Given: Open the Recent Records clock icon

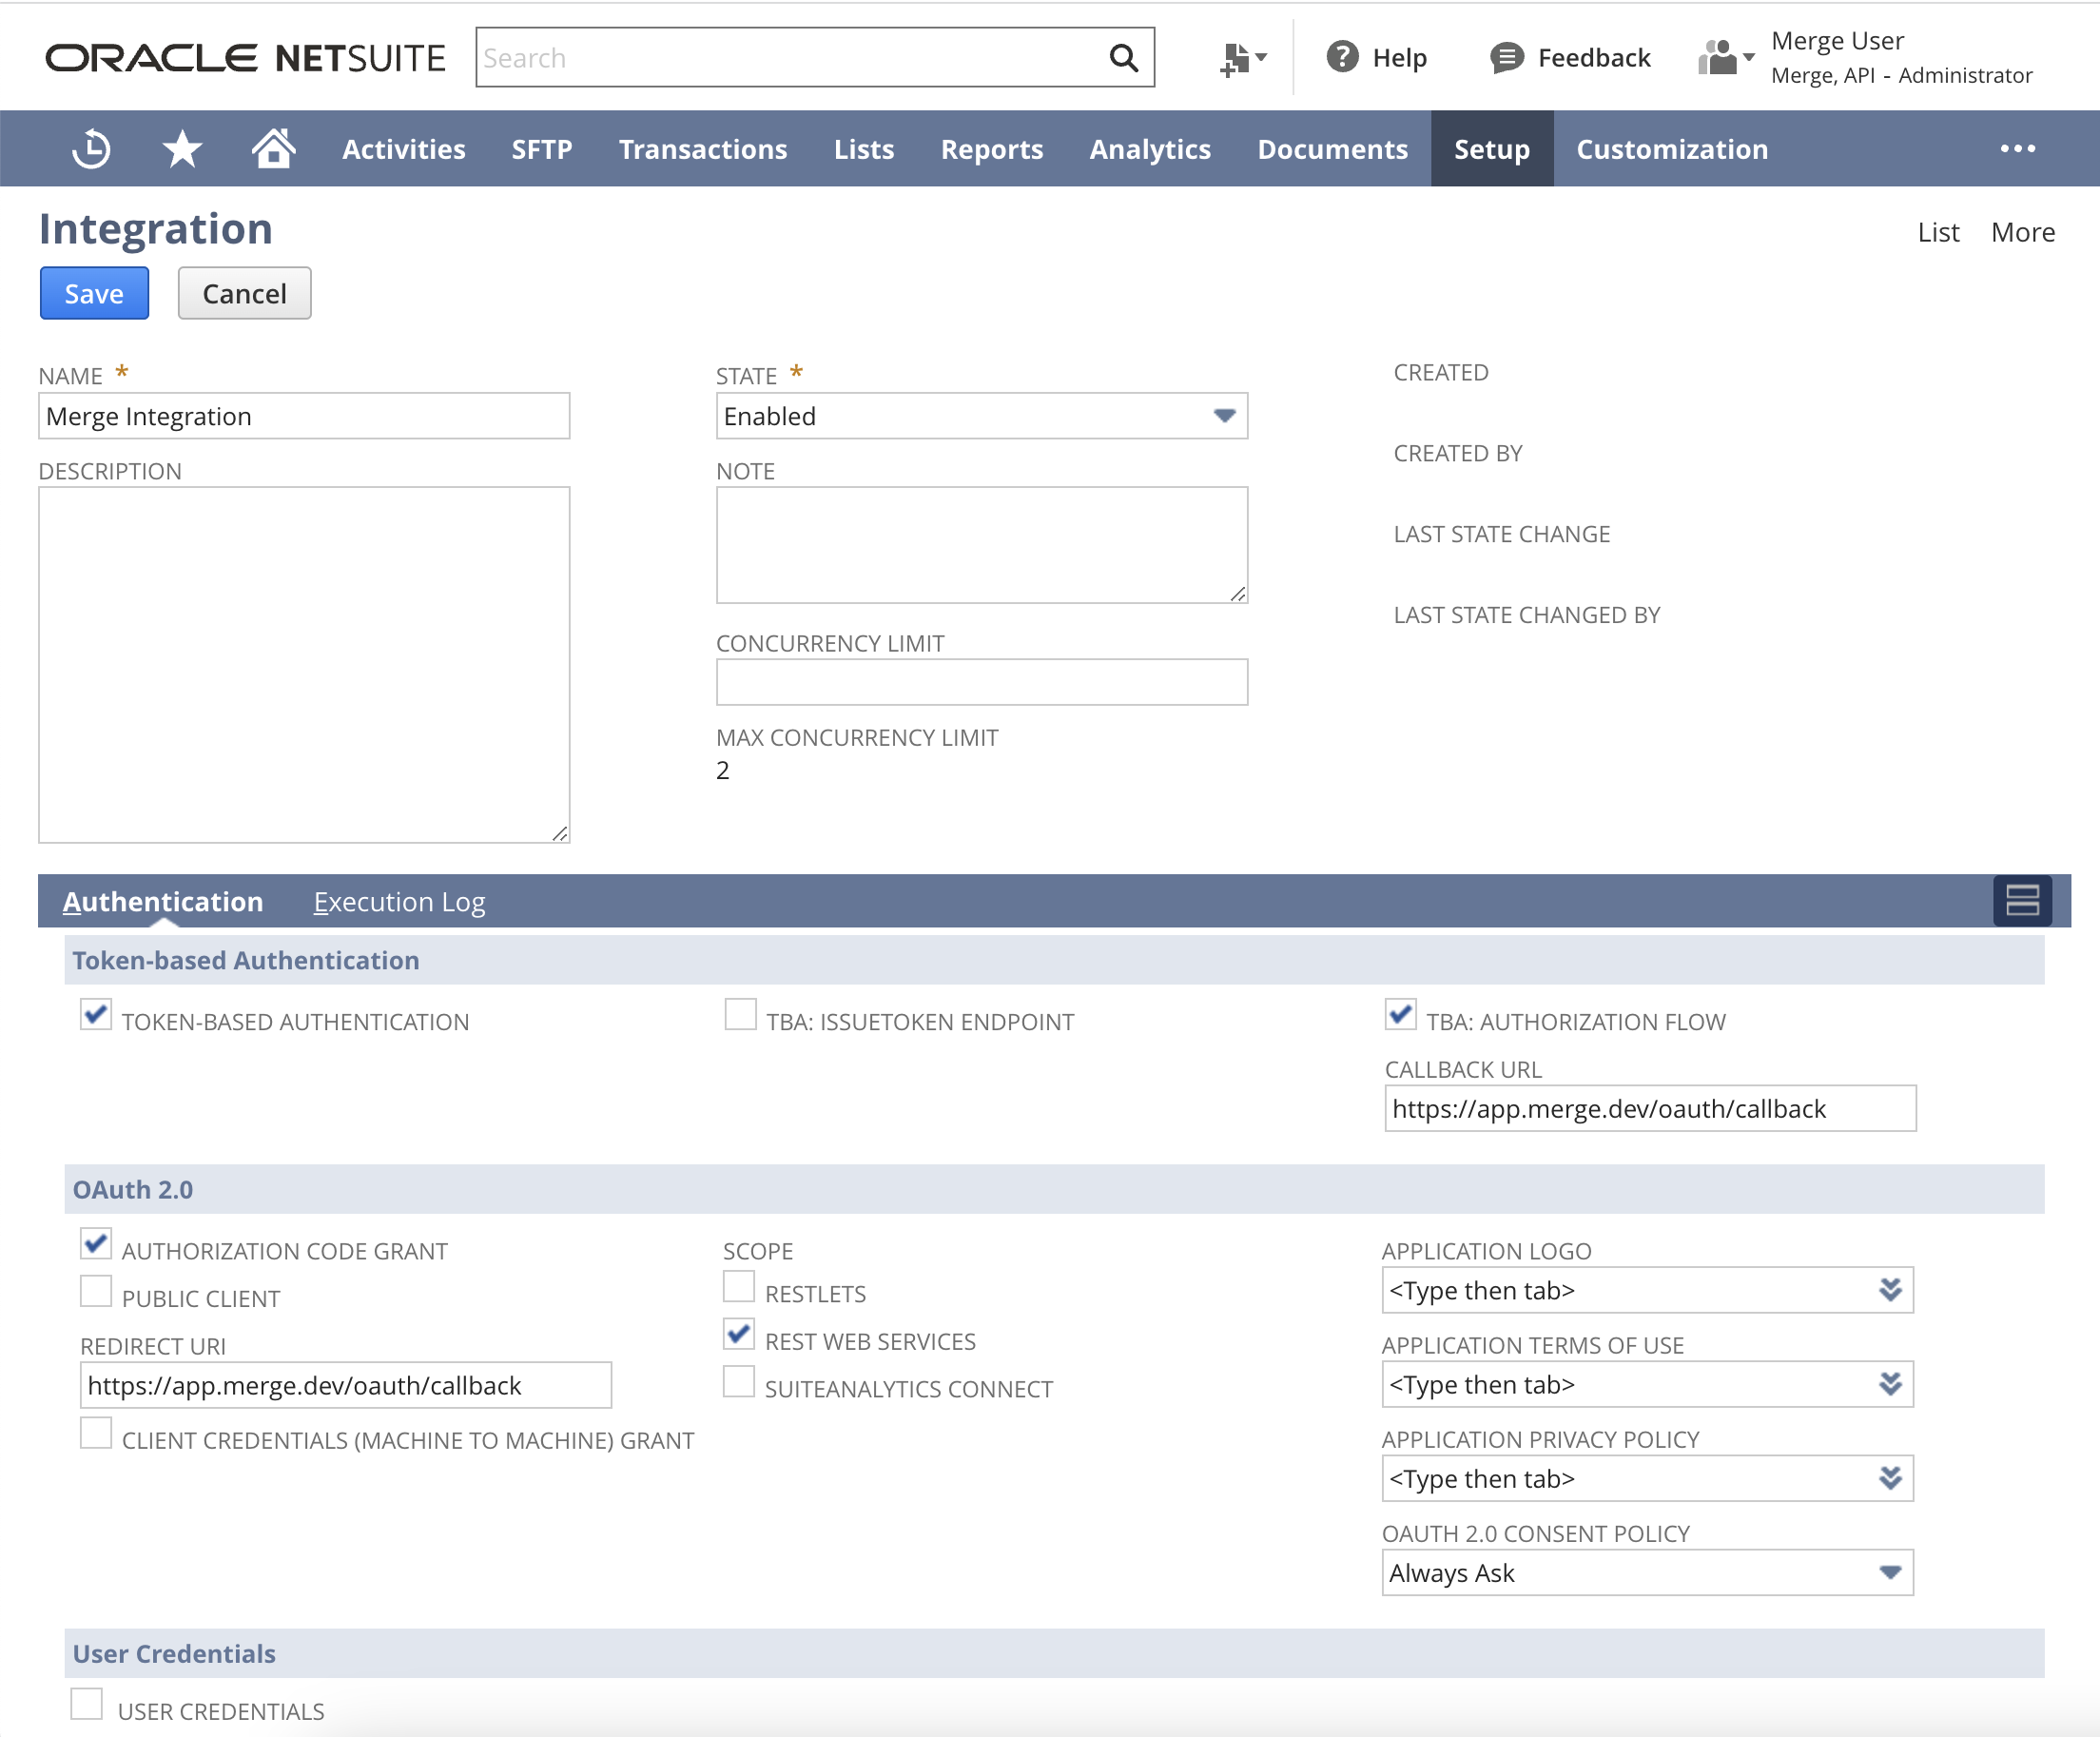Looking at the screenshot, I should pos(91,148).
